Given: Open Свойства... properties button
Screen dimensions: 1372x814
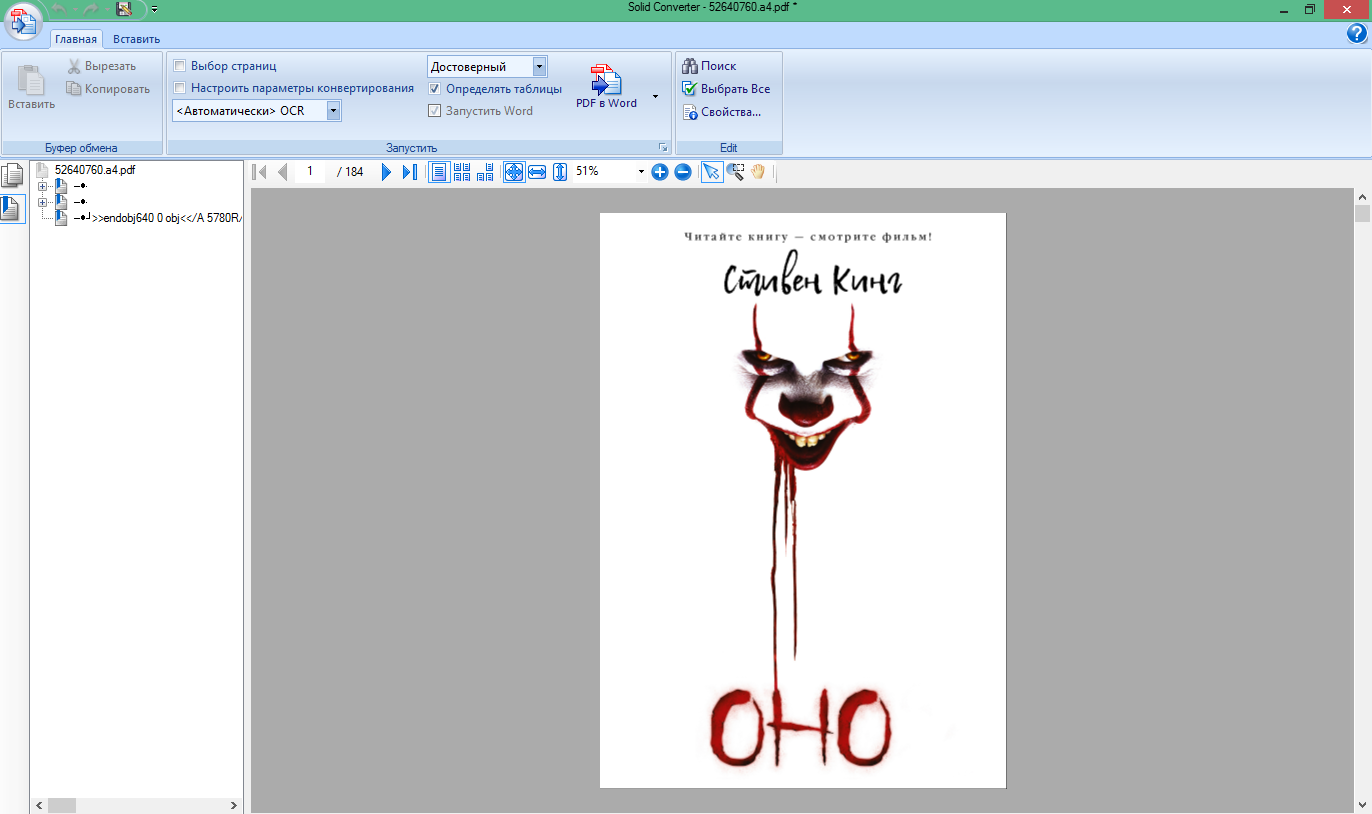Looking at the screenshot, I should tap(721, 112).
